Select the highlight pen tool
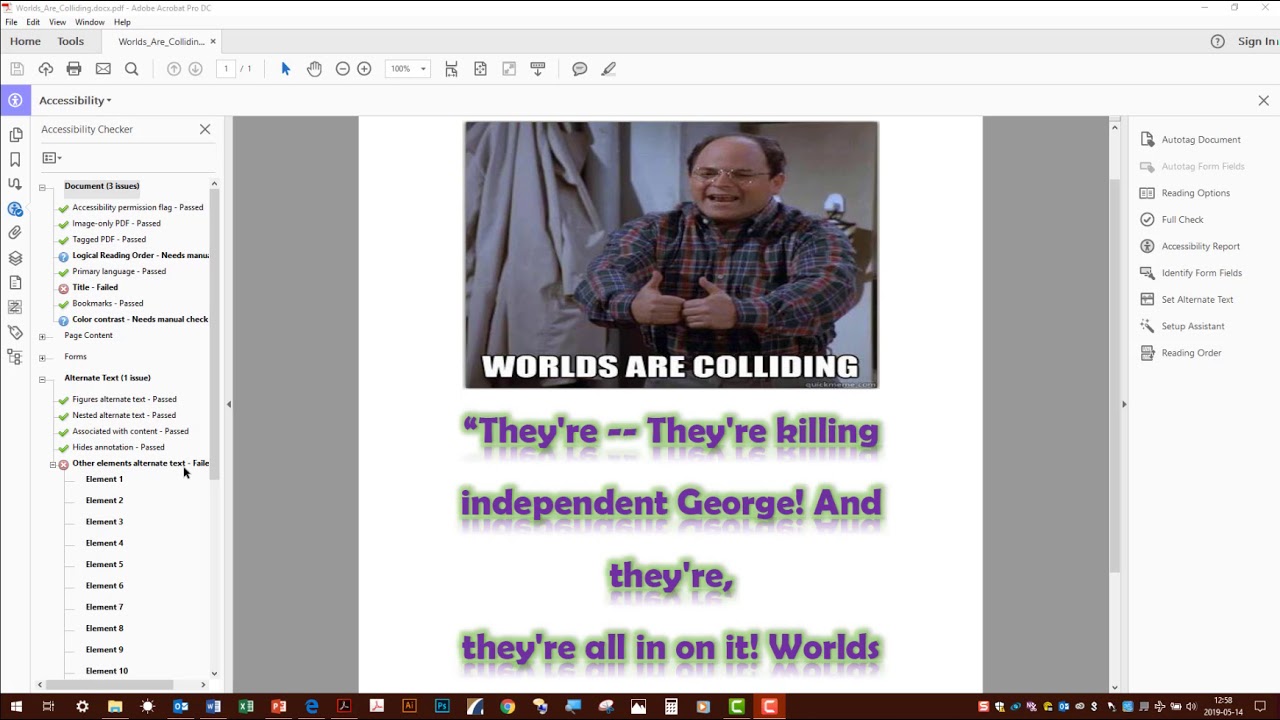 point(609,69)
